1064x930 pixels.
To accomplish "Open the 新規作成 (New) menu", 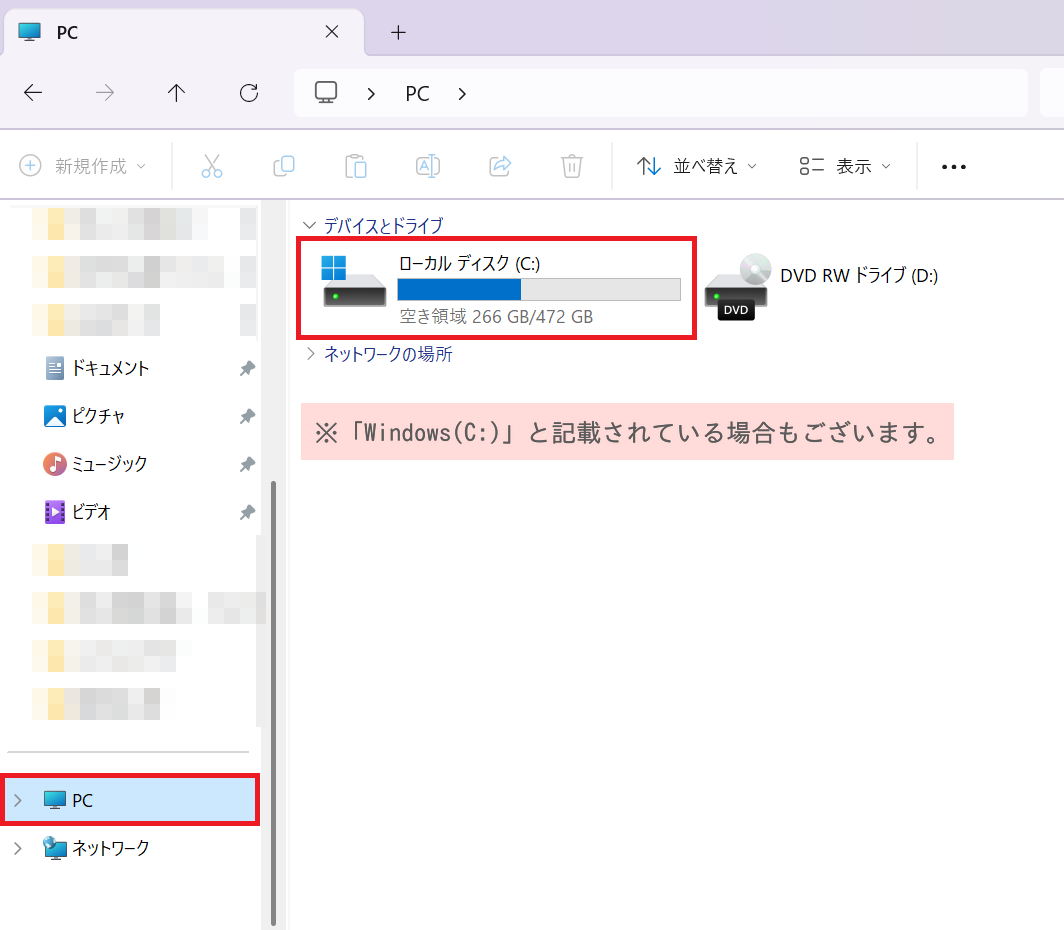I will click(85, 166).
